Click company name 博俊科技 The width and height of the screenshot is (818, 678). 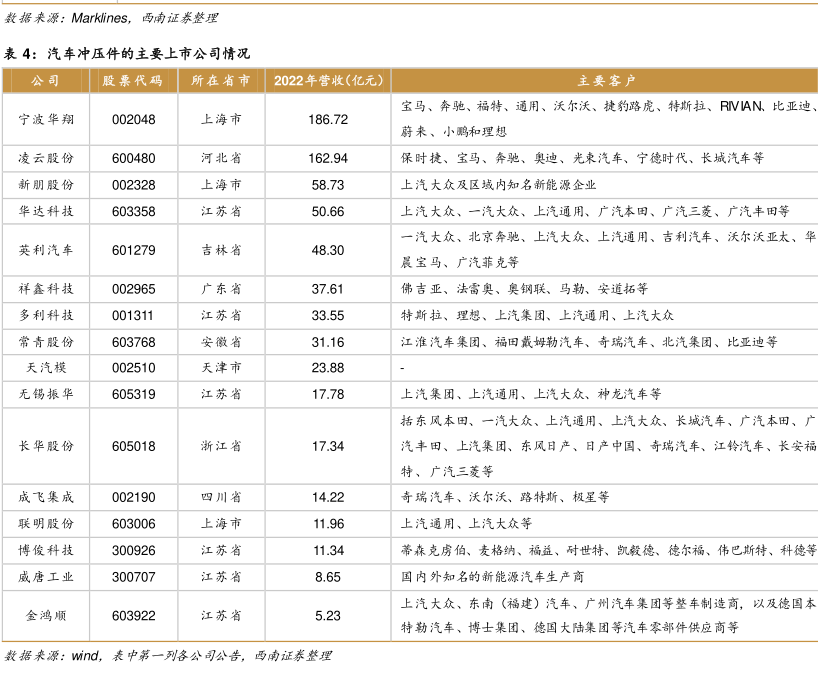click(x=46, y=550)
